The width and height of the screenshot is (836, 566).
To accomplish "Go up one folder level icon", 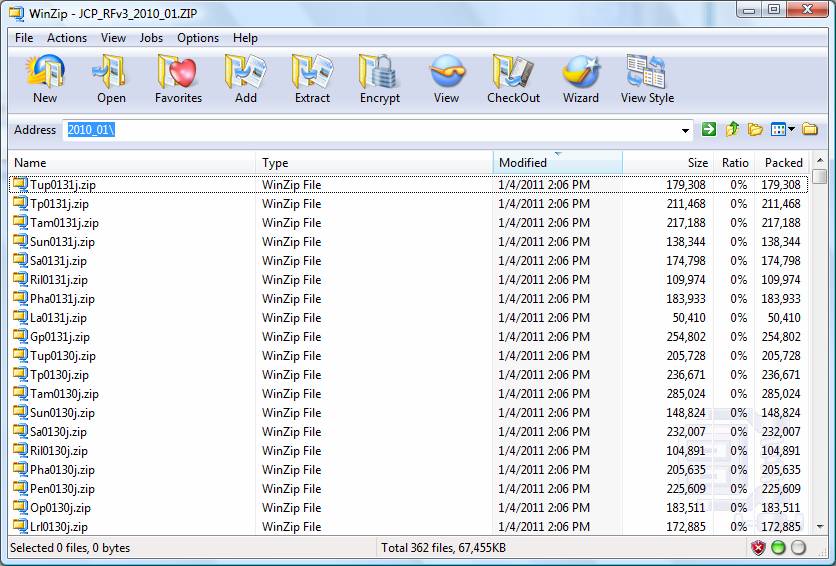I will tap(732, 130).
